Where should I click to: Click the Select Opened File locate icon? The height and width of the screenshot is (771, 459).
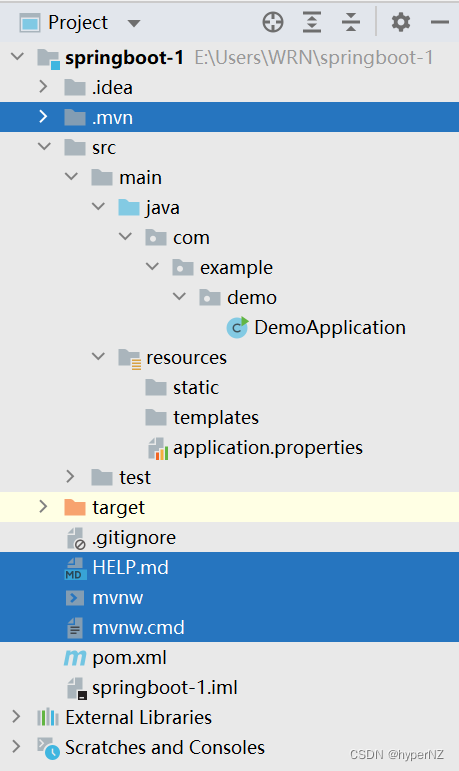pyautogui.click(x=273, y=22)
